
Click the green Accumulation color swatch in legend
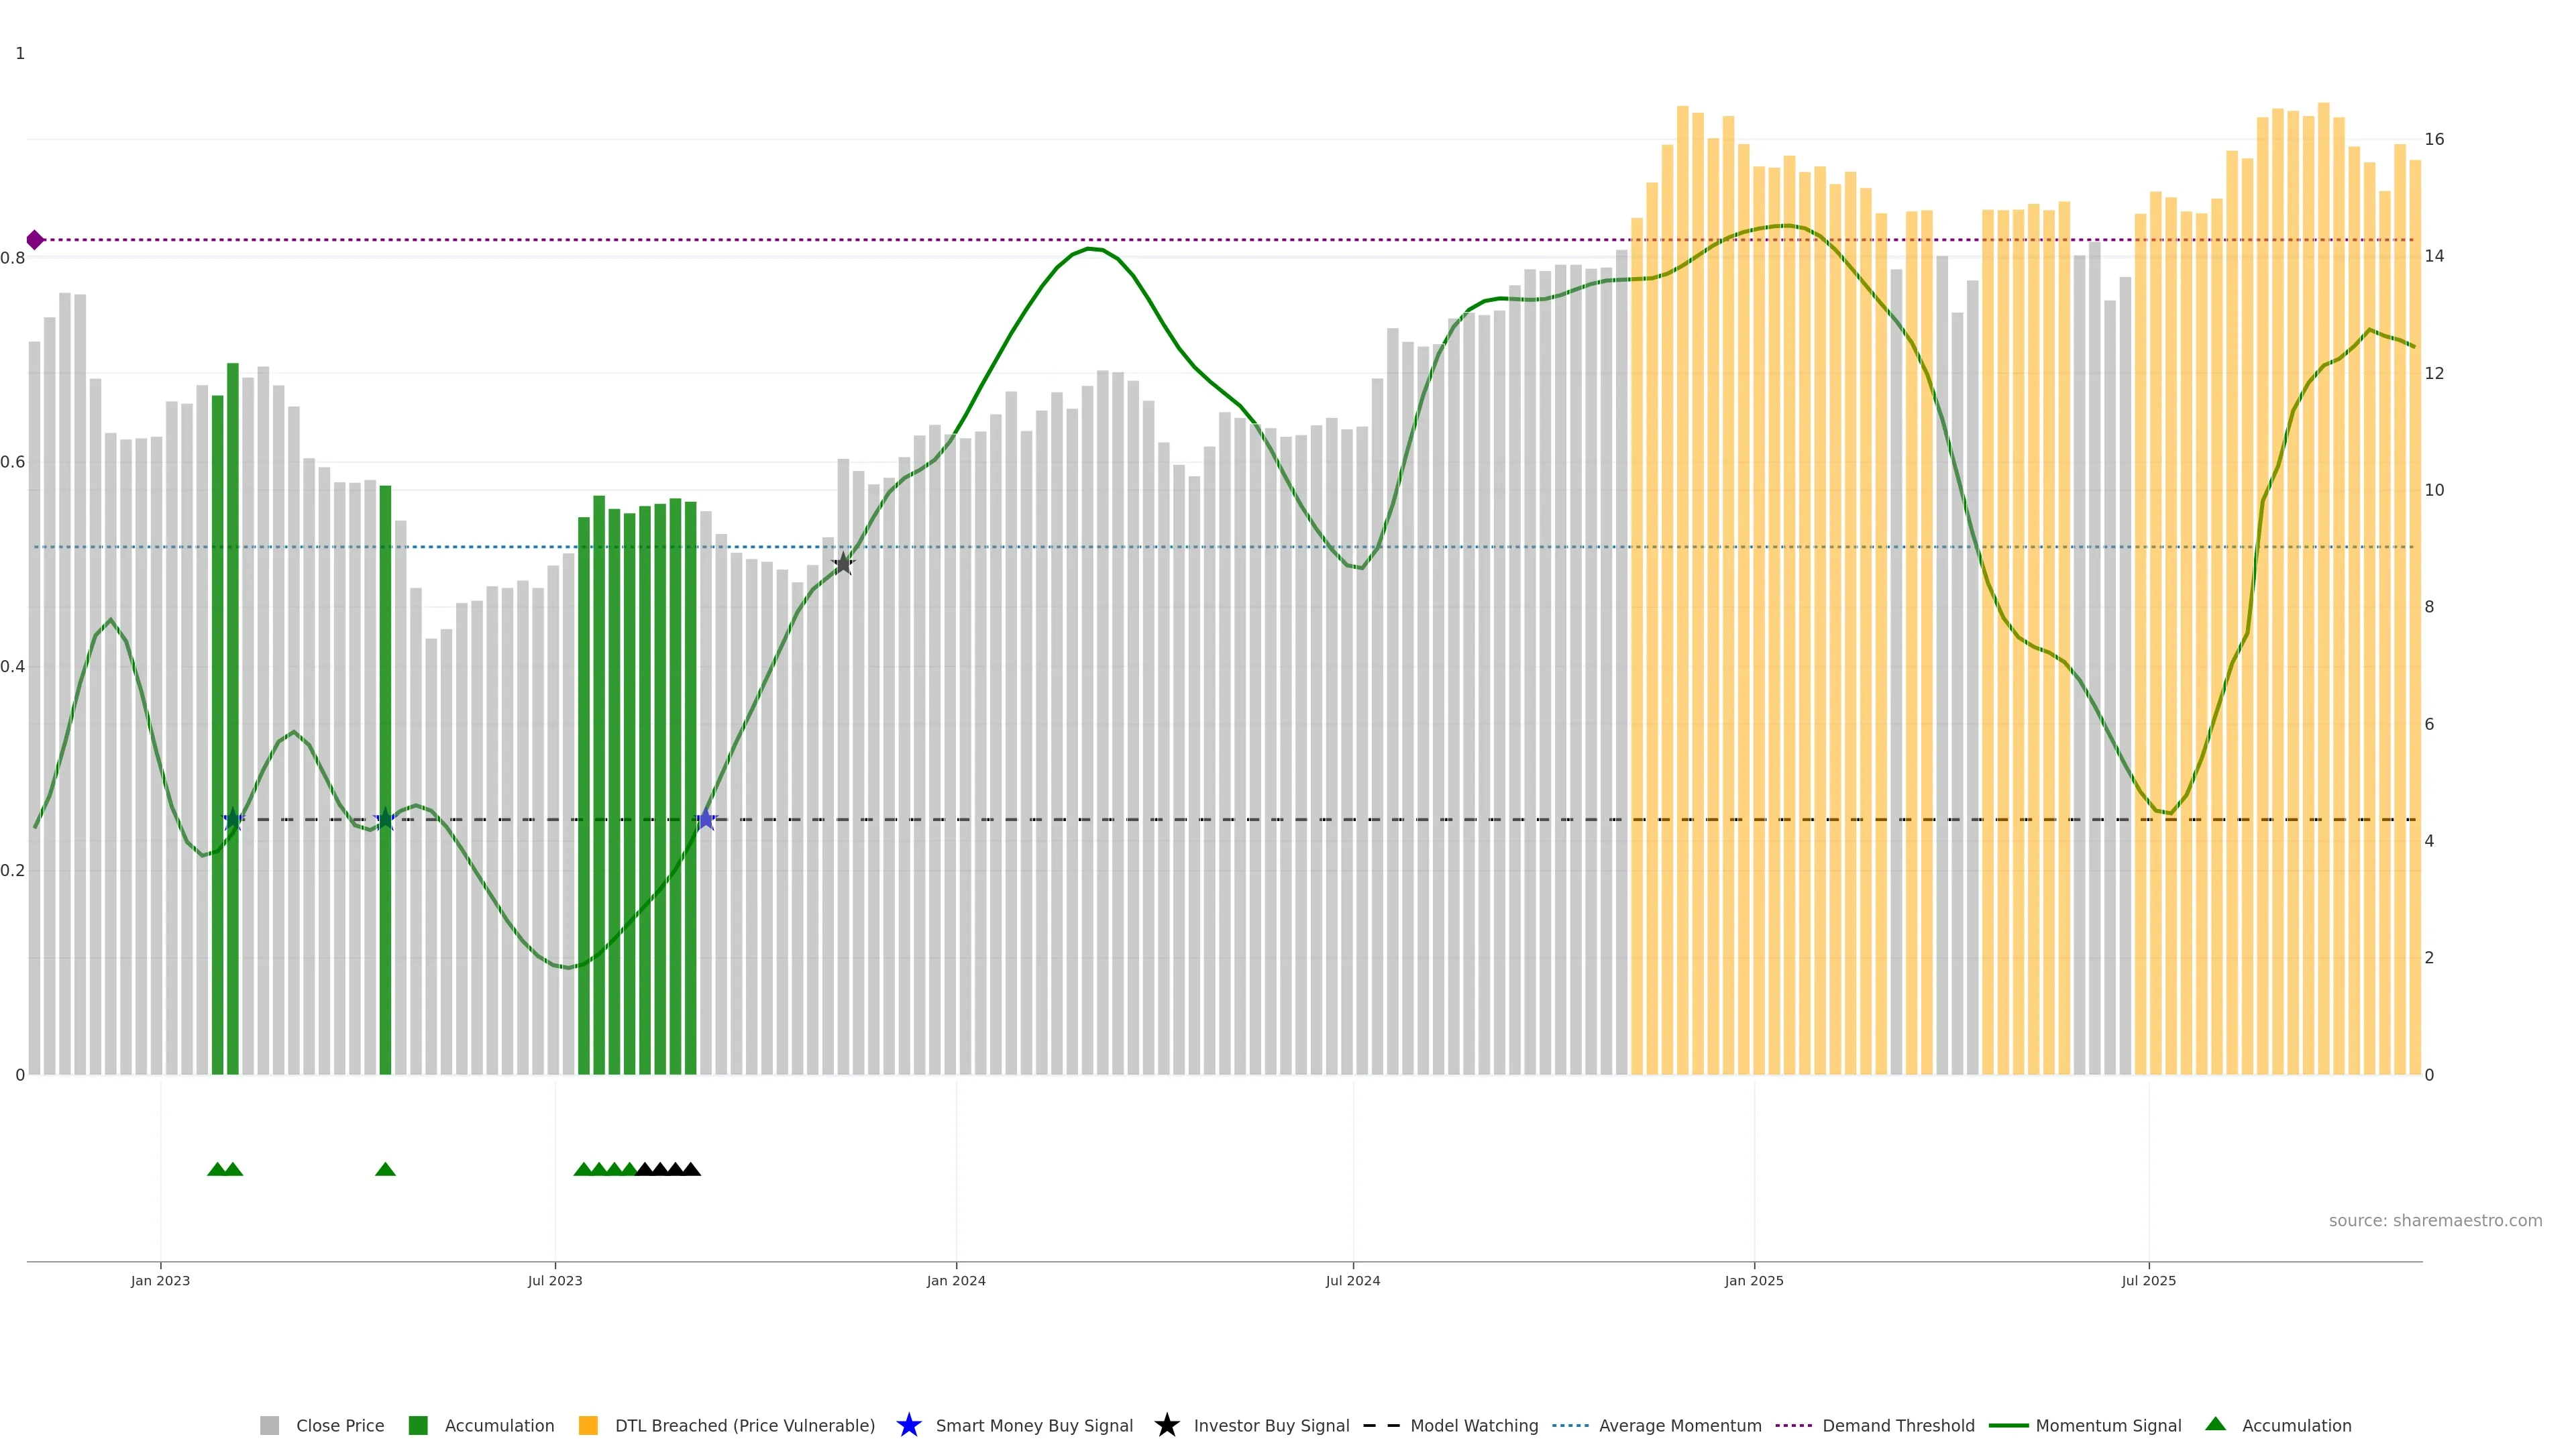click(418, 1425)
